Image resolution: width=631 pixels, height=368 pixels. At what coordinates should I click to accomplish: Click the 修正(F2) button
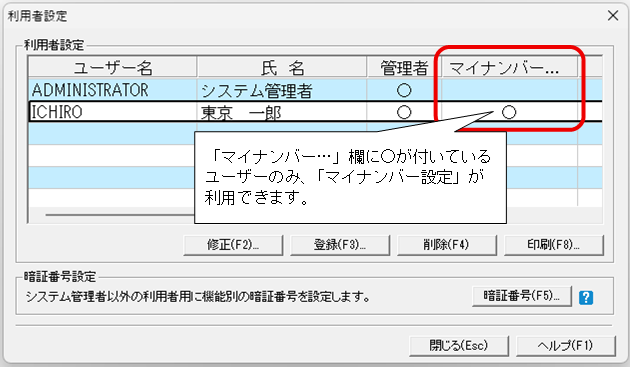pos(233,245)
